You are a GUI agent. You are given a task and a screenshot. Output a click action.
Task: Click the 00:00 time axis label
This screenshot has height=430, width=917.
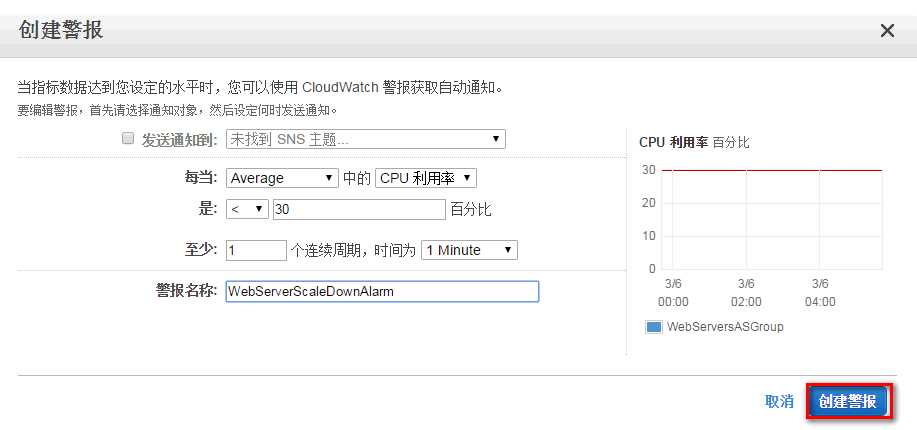[673, 302]
